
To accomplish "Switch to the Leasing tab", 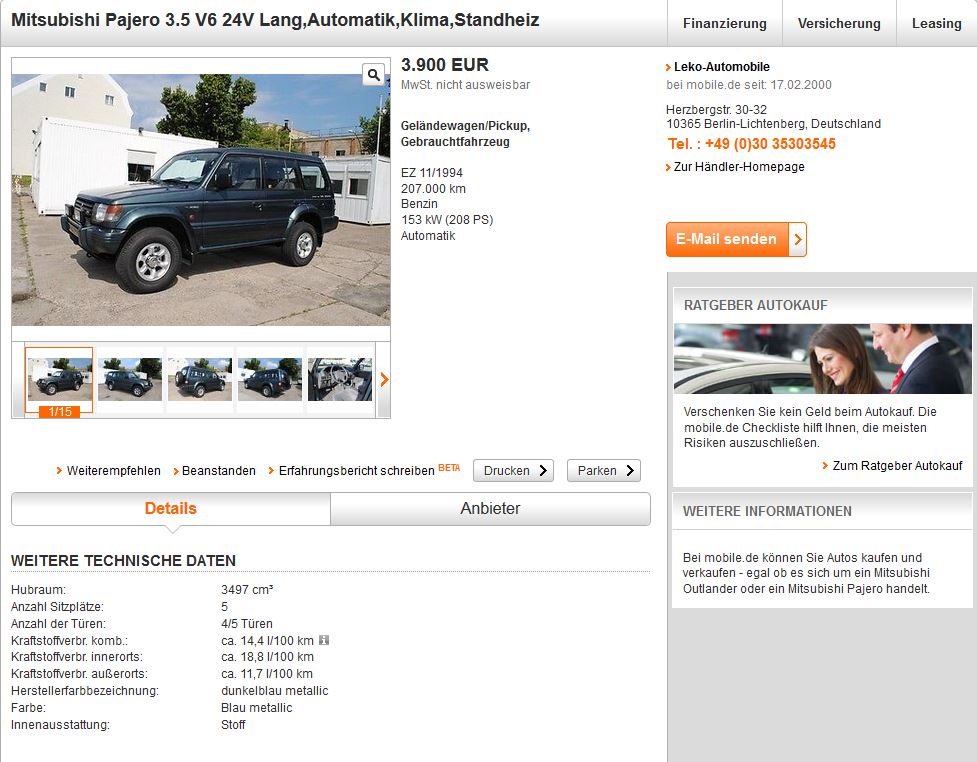I will [936, 24].
